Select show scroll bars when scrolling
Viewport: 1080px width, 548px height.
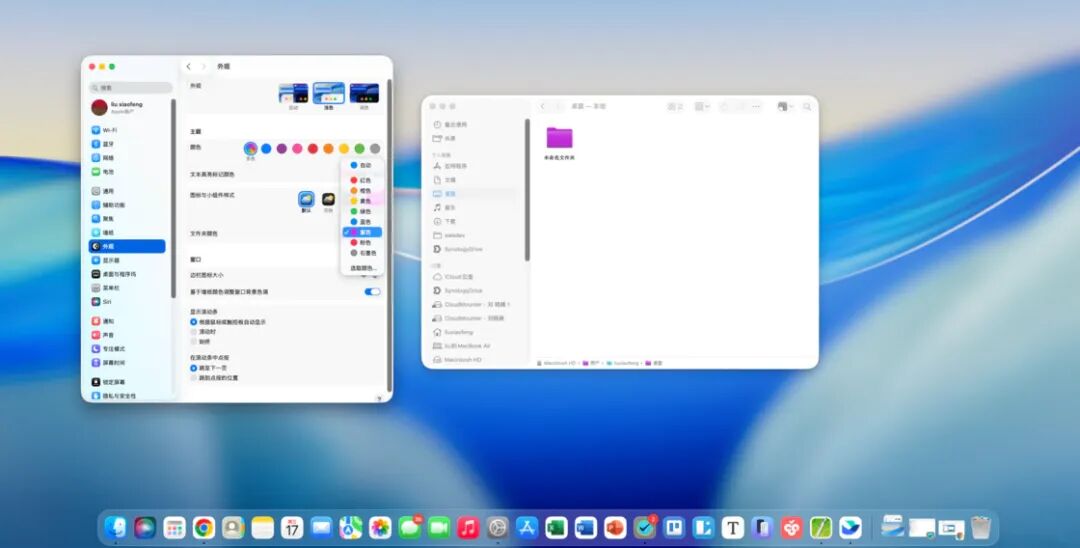(x=194, y=332)
